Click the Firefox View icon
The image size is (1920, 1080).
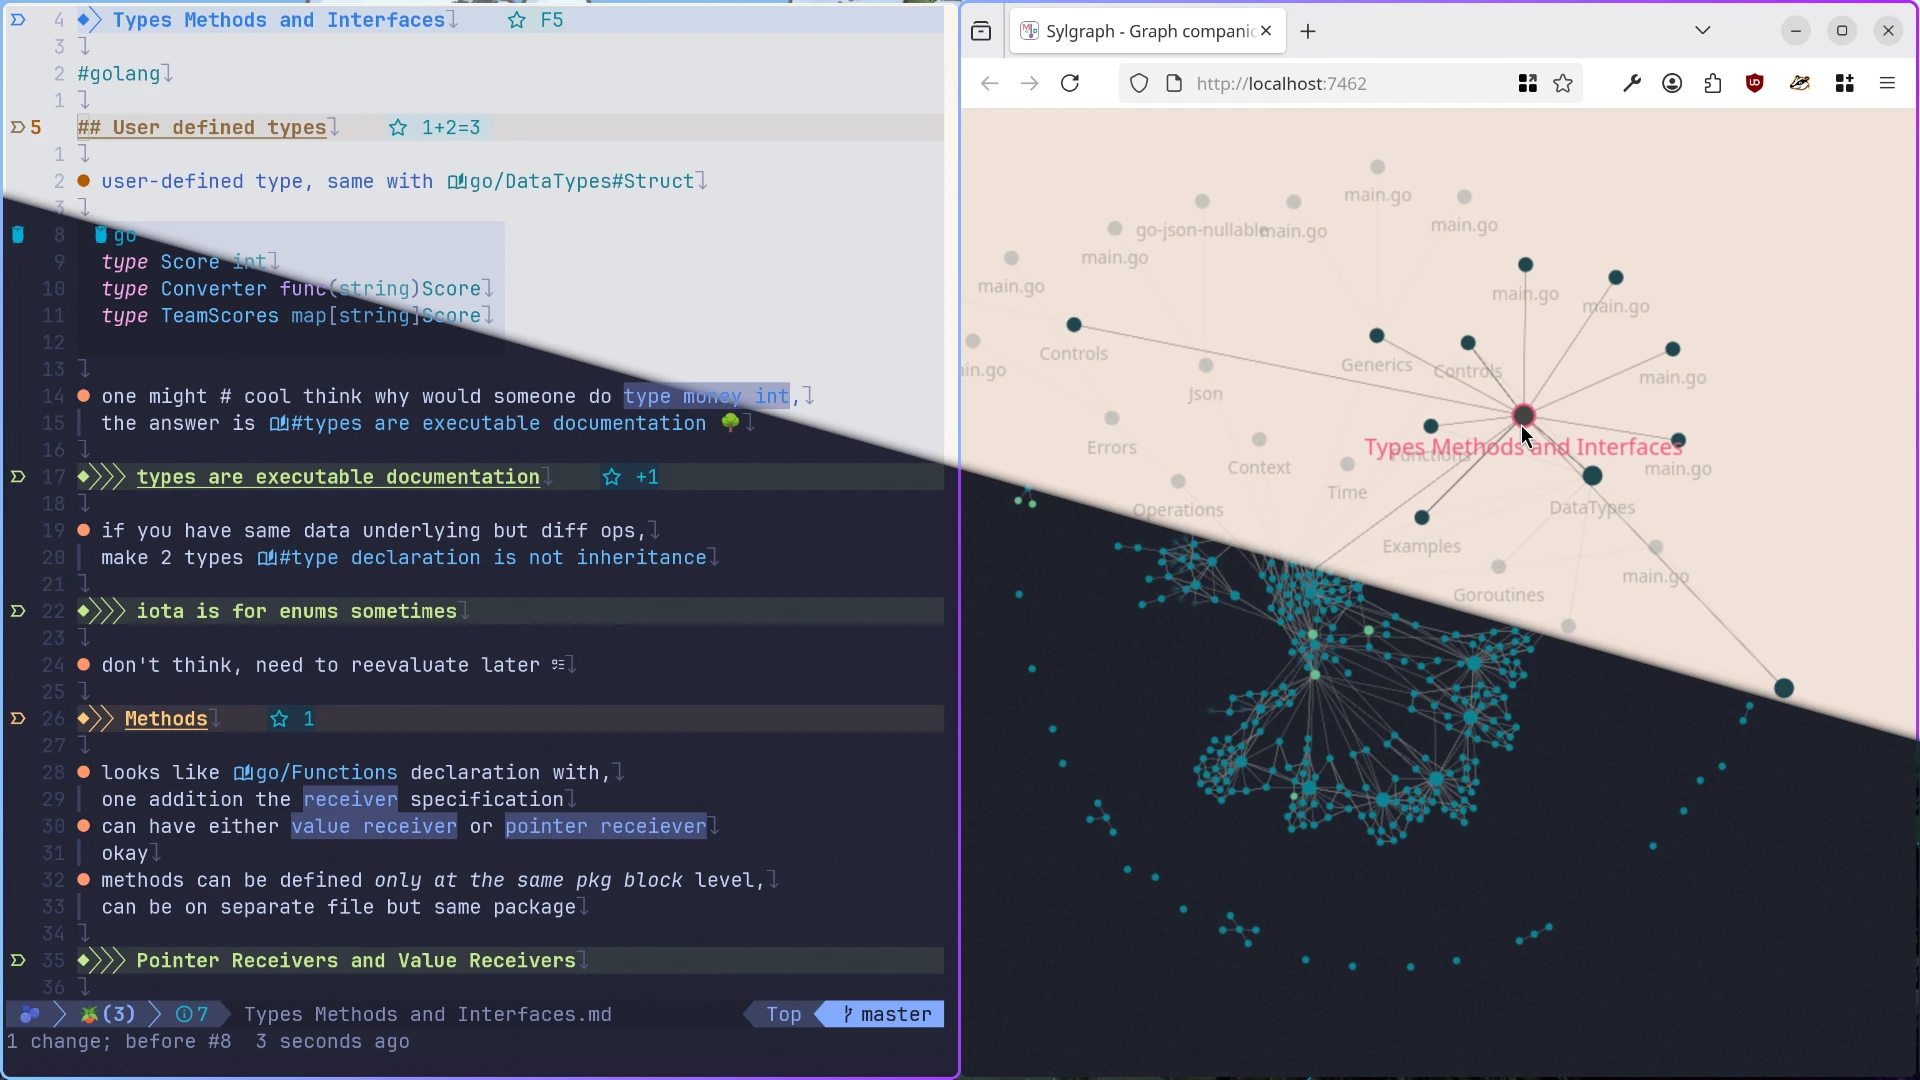(982, 31)
